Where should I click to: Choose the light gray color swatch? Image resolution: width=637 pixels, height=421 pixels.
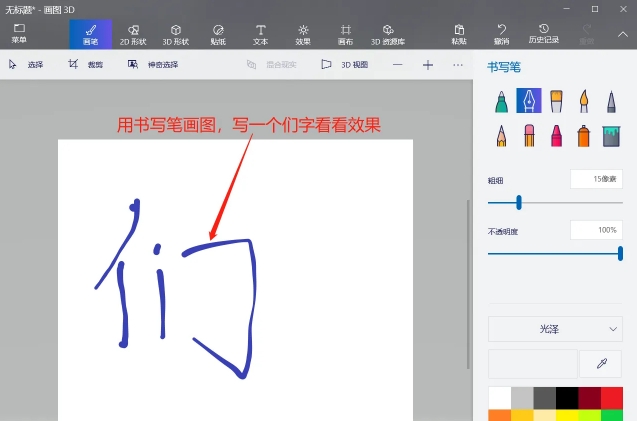[x=522, y=398]
